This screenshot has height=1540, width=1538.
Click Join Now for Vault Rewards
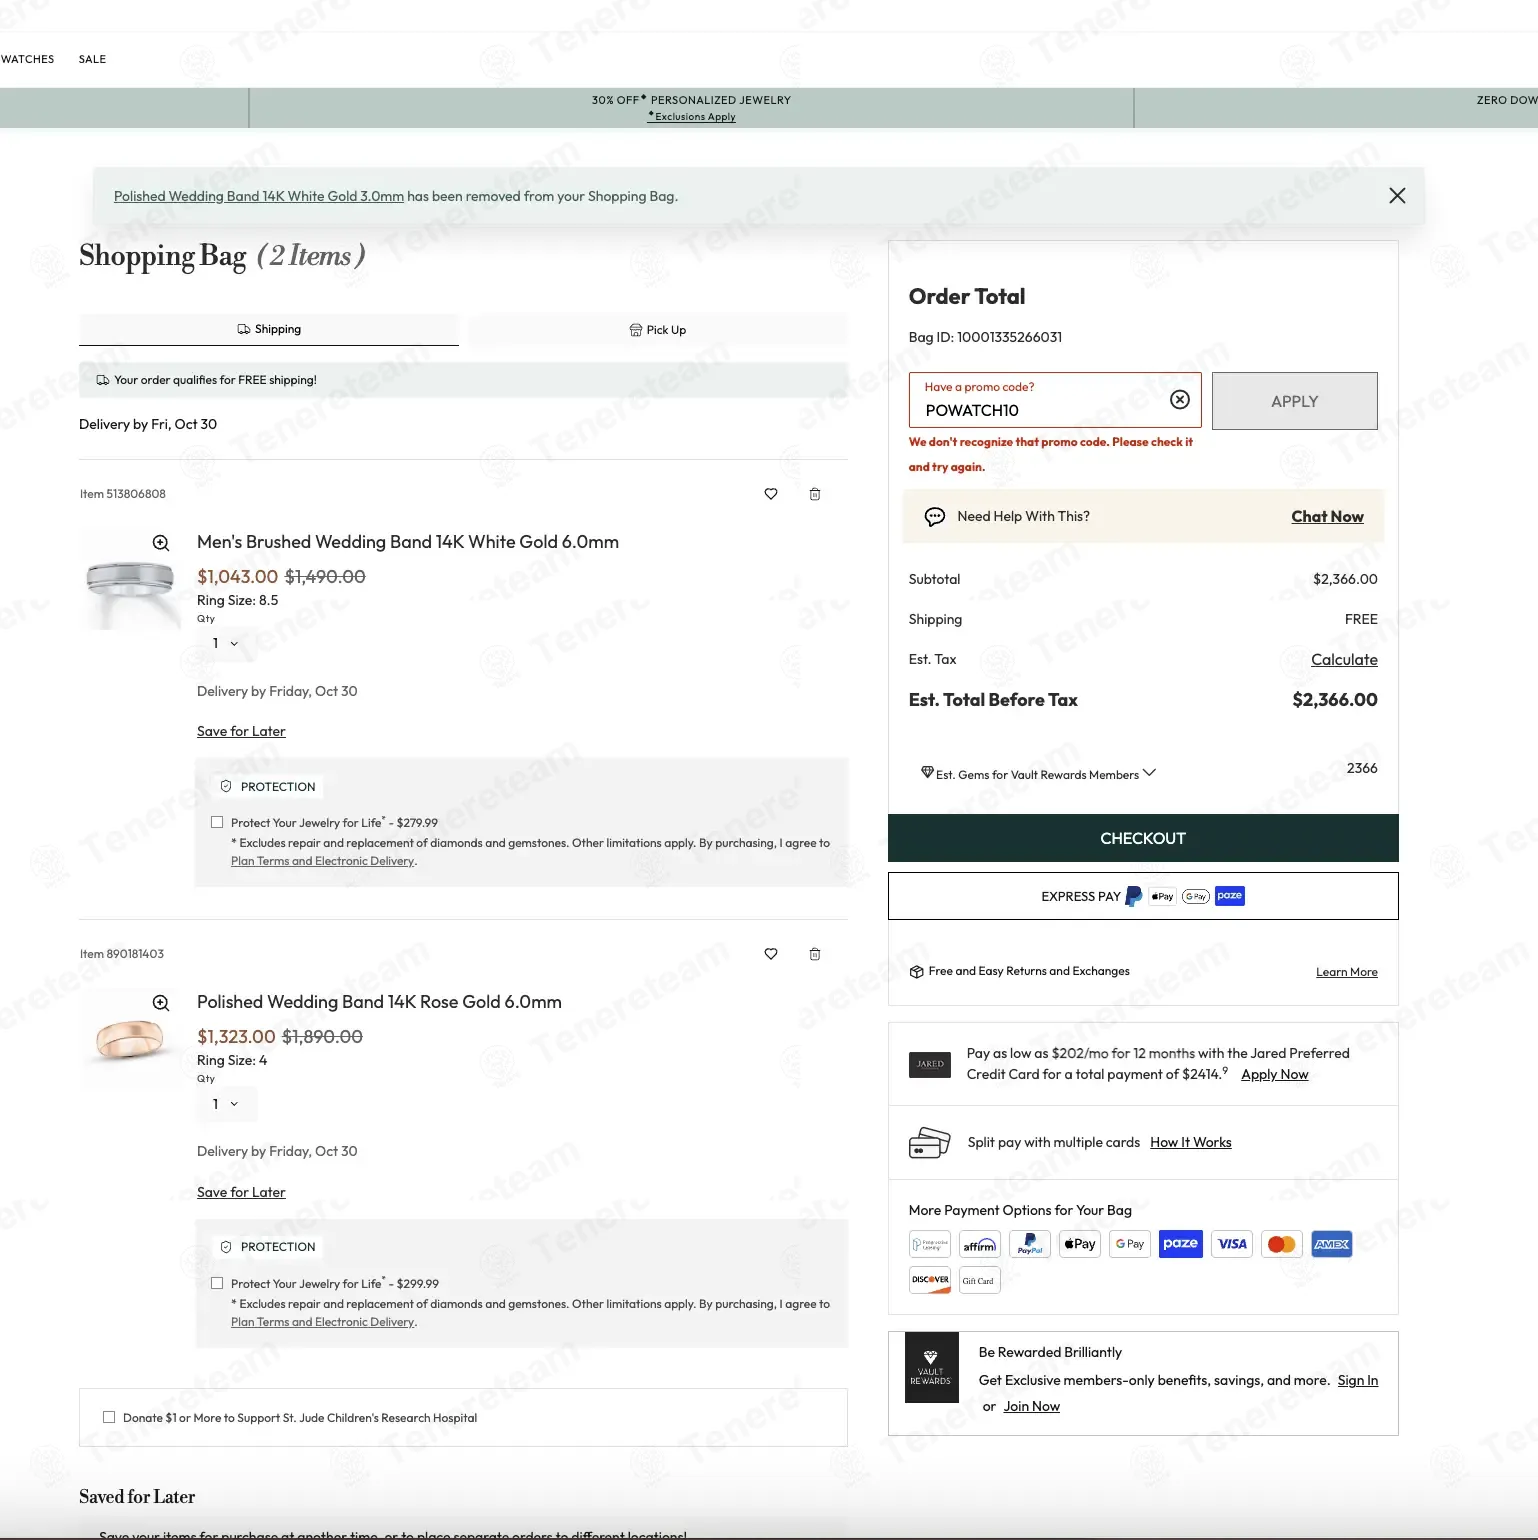[x=1032, y=1407]
